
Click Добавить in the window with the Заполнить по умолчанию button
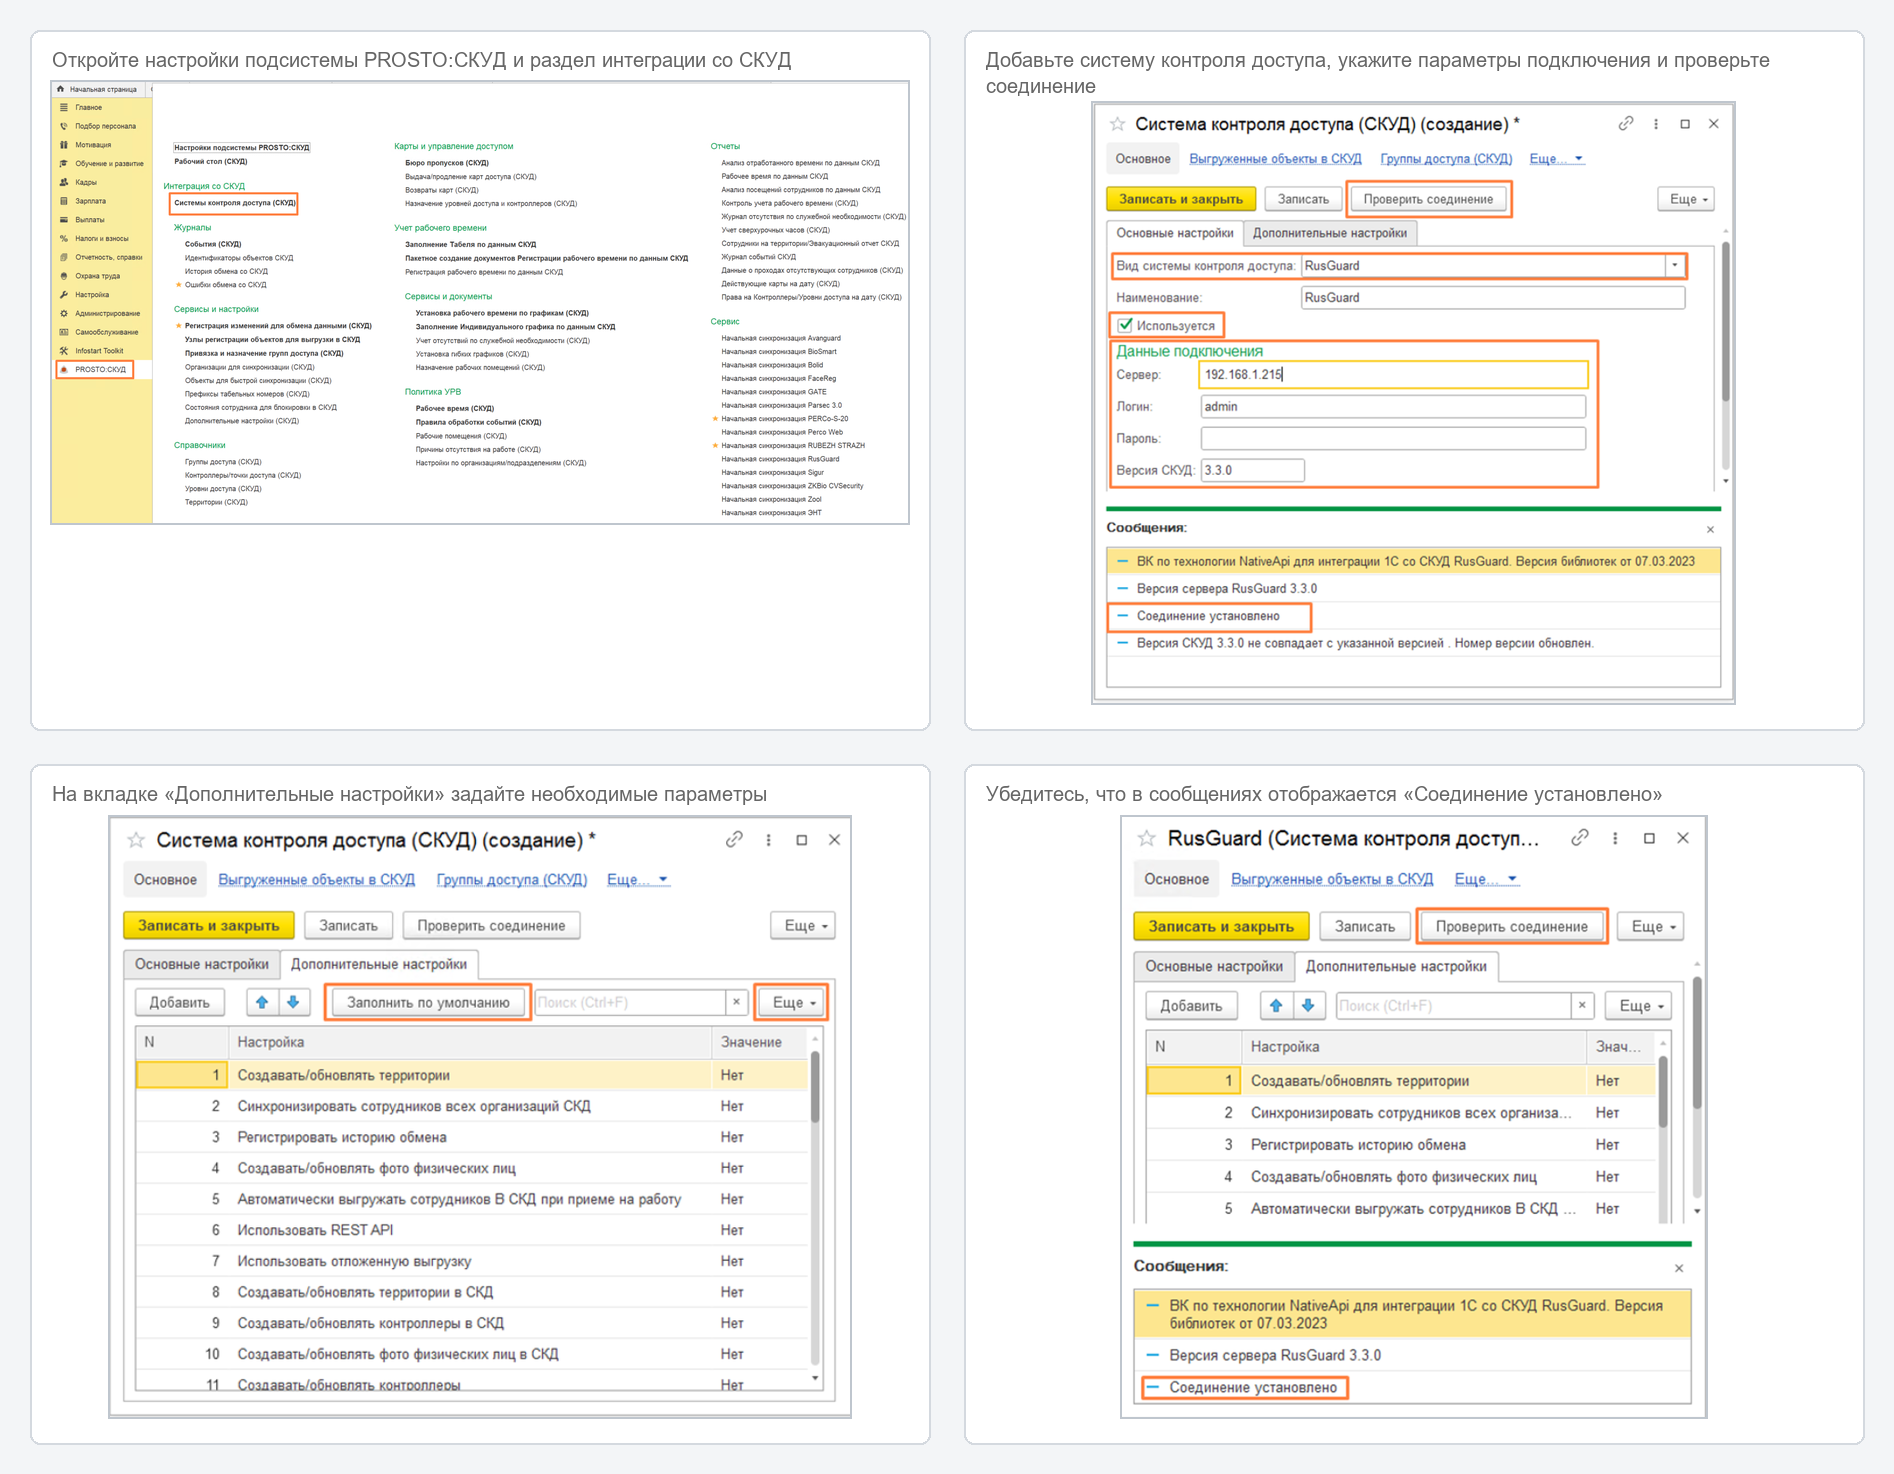pos(179,1002)
